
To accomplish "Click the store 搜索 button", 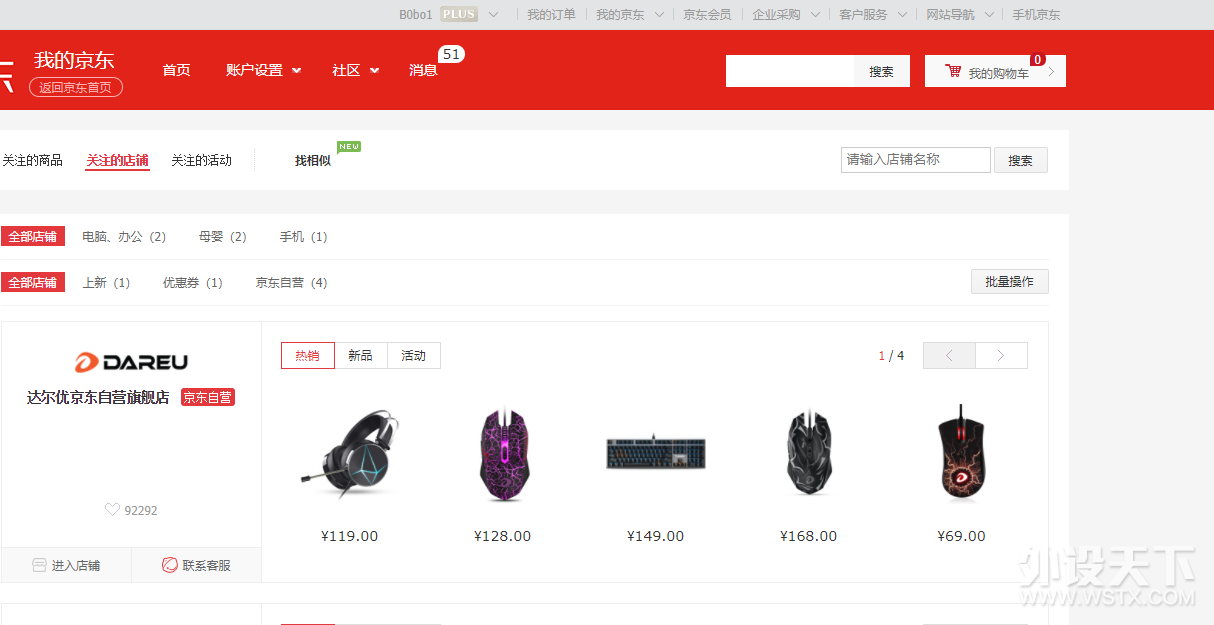I will click(1021, 160).
